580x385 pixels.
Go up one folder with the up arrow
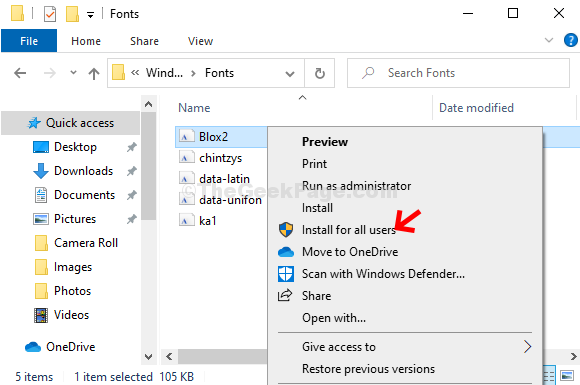pyautogui.click(x=94, y=74)
